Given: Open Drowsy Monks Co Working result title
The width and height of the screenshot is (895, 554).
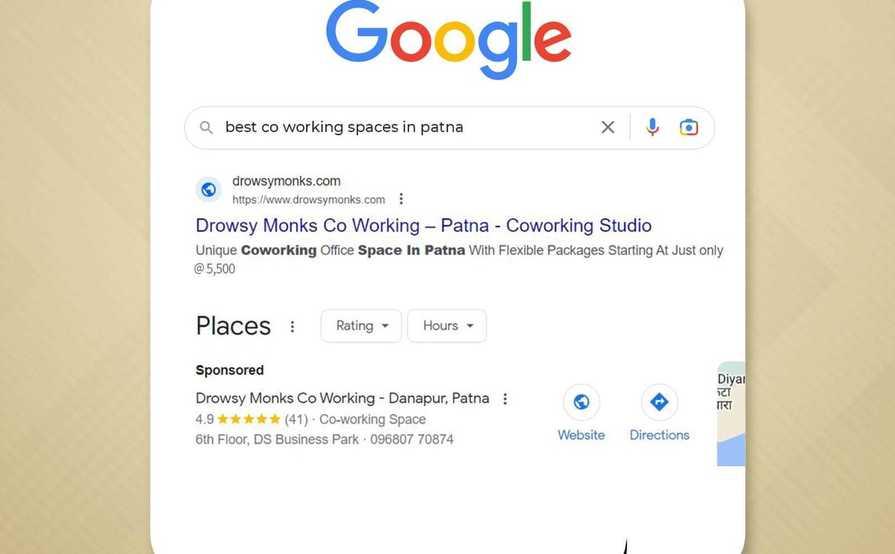Looking at the screenshot, I should click(423, 226).
